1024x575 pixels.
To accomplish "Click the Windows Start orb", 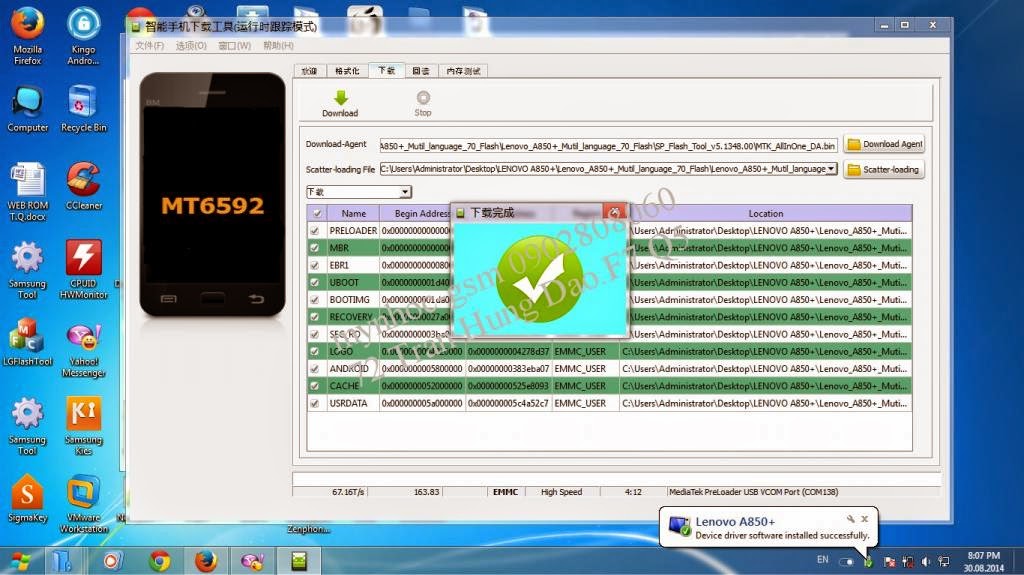I will tap(20, 561).
